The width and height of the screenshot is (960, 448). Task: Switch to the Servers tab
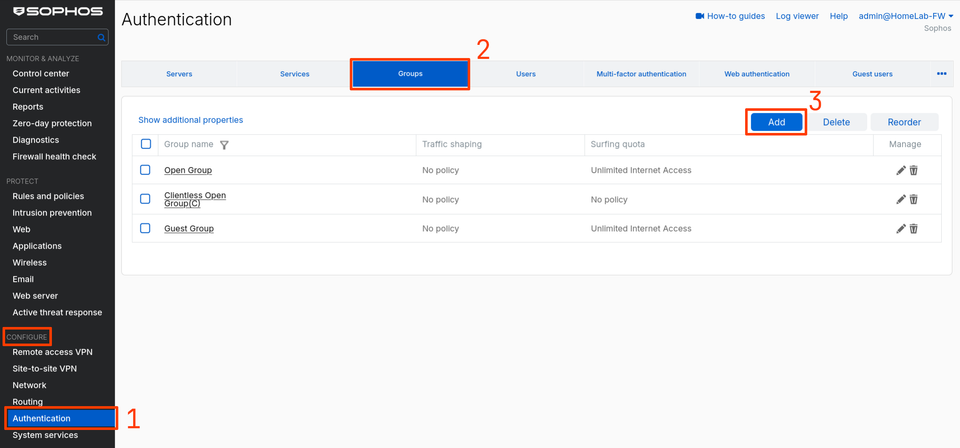179,74
